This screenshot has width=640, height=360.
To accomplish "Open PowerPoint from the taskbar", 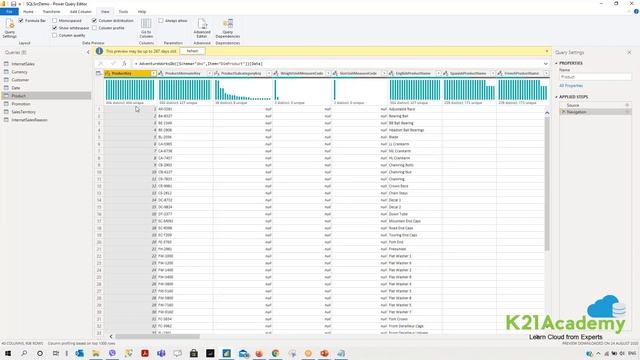I will coord(324,353).
